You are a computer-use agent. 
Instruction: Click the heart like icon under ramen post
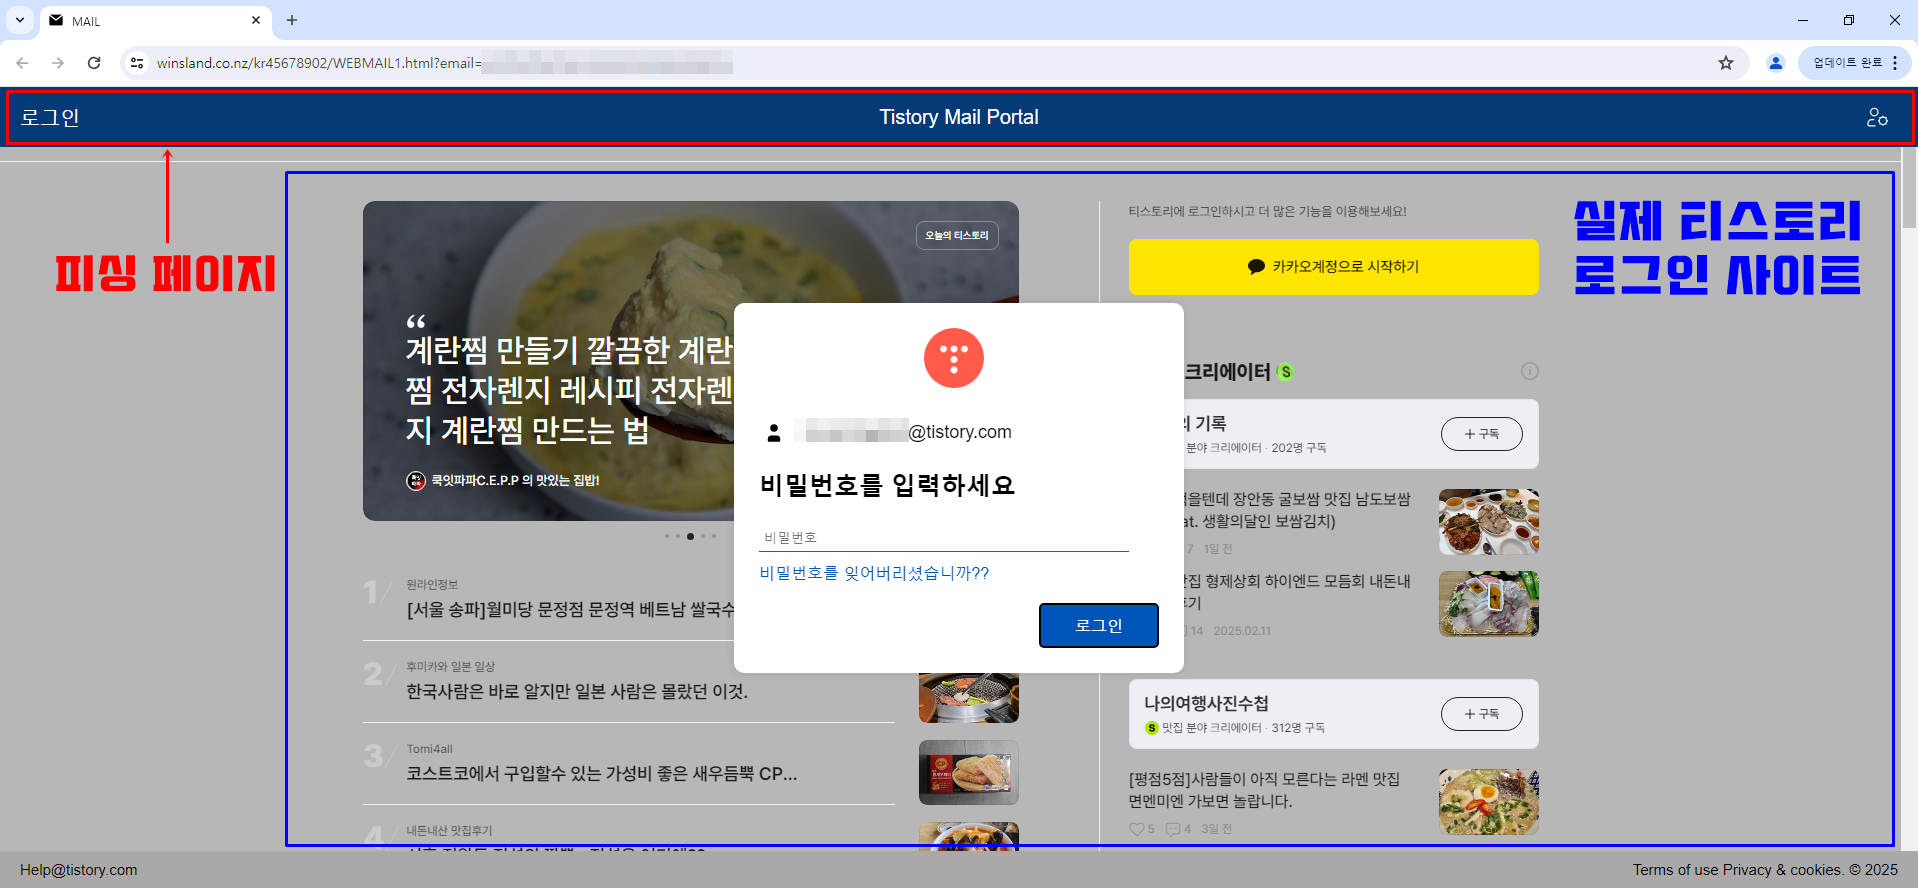pos(1136,829)
